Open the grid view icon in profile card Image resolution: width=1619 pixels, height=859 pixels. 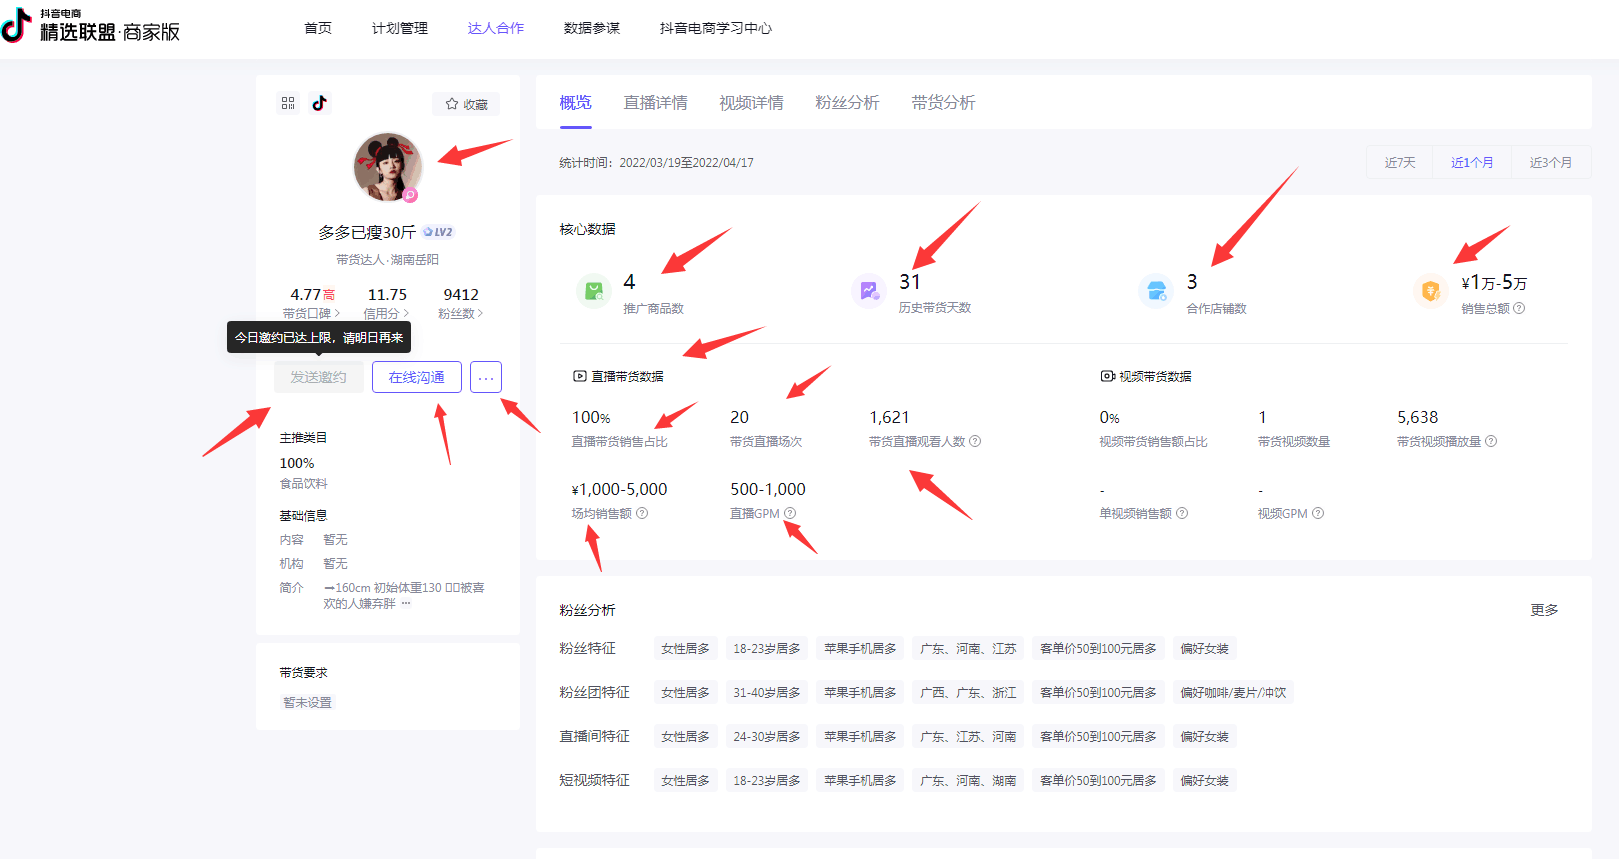click(x=288, y=103)
